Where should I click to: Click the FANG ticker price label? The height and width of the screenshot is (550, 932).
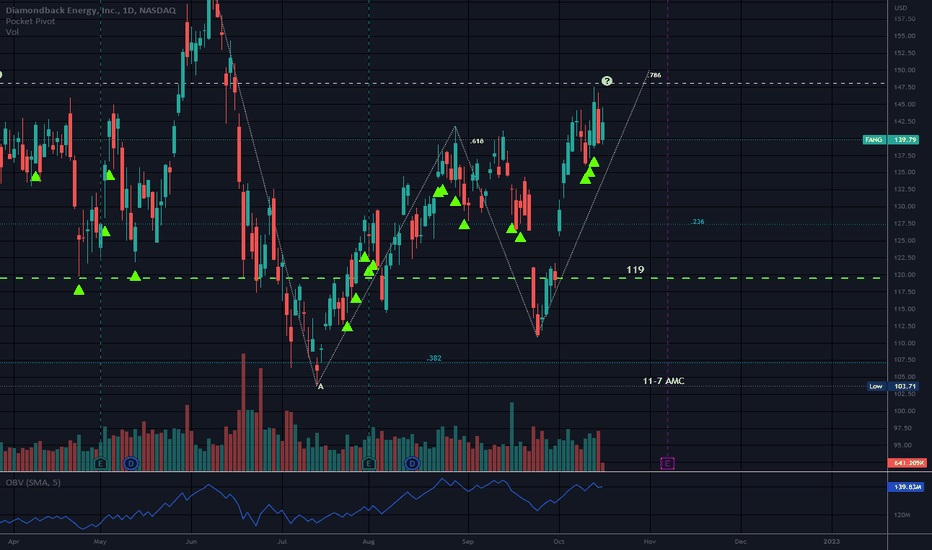pyautogui.click(x=874, y=140)
